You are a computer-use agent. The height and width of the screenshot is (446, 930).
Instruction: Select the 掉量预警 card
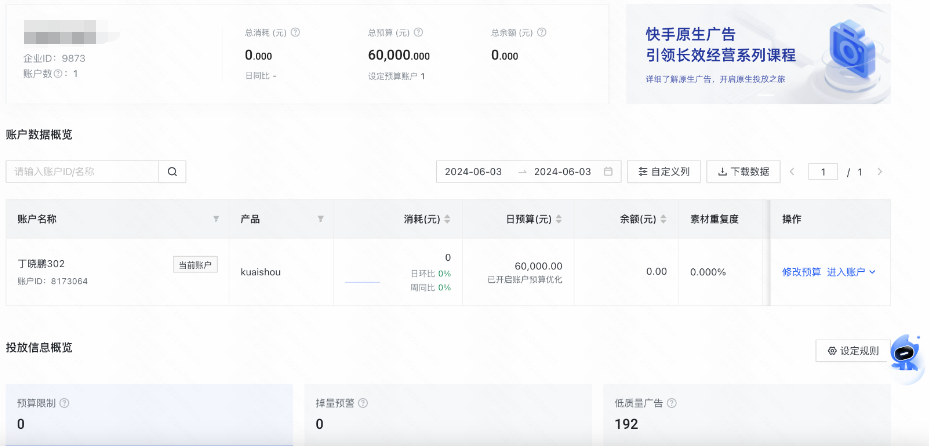[448, 415]
